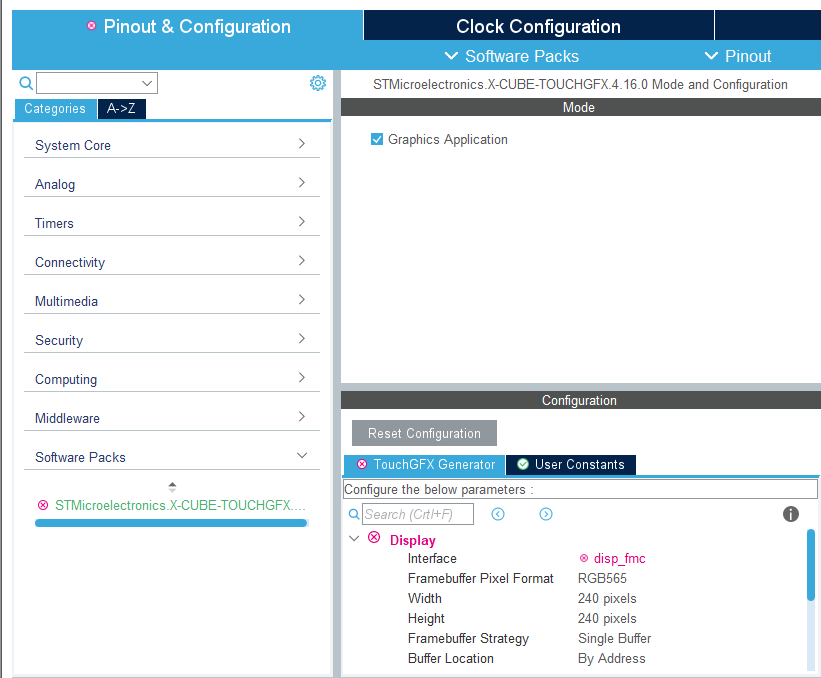This screenshot has width=821, height=678.
Task: Click the error icon beside disp_fmc
Action: click(584, 559)
